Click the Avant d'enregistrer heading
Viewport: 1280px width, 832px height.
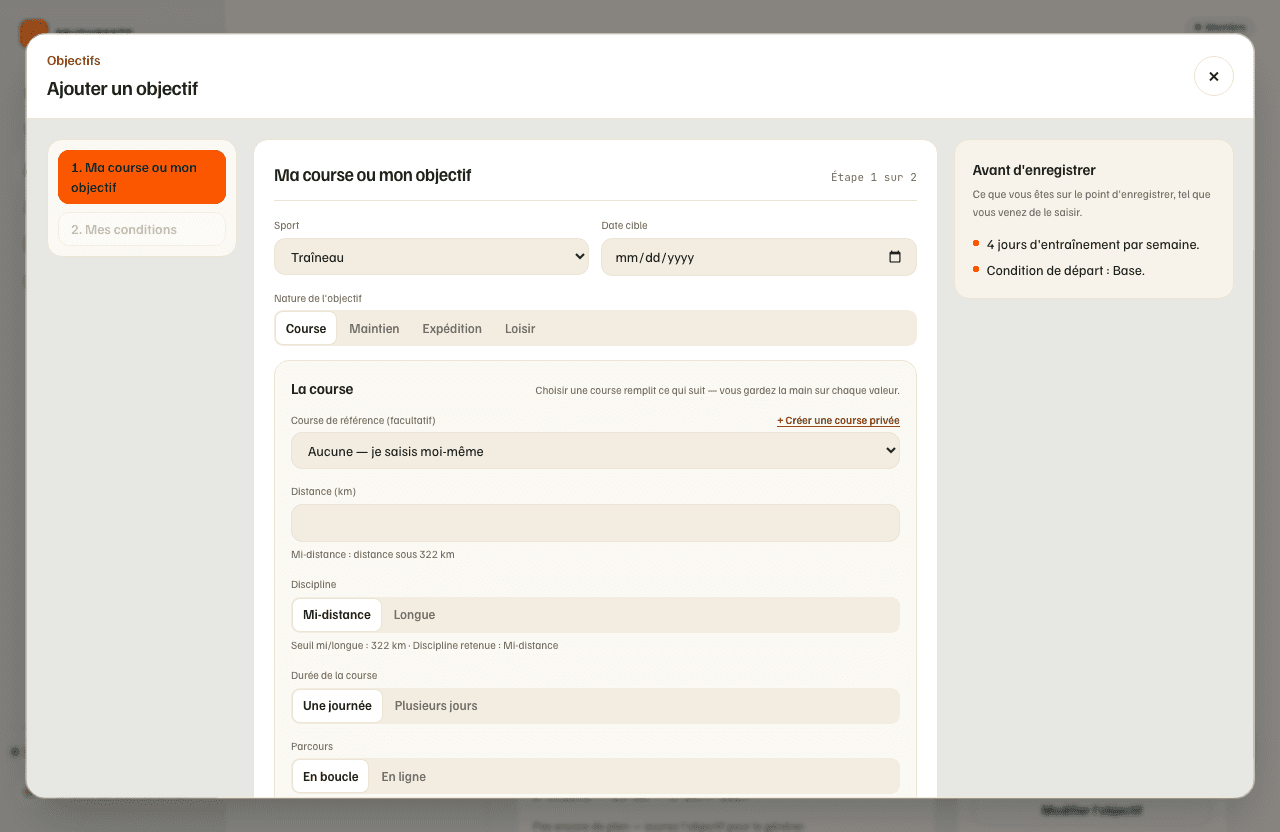[x=1035, y=170]
